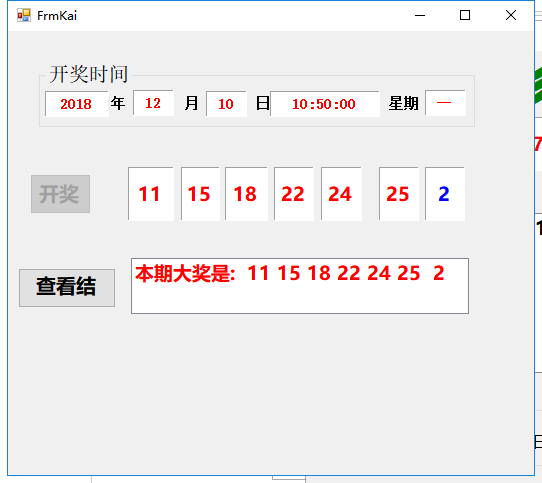
Task: Maximize the FrmKai window
Action: pos(465,15)
